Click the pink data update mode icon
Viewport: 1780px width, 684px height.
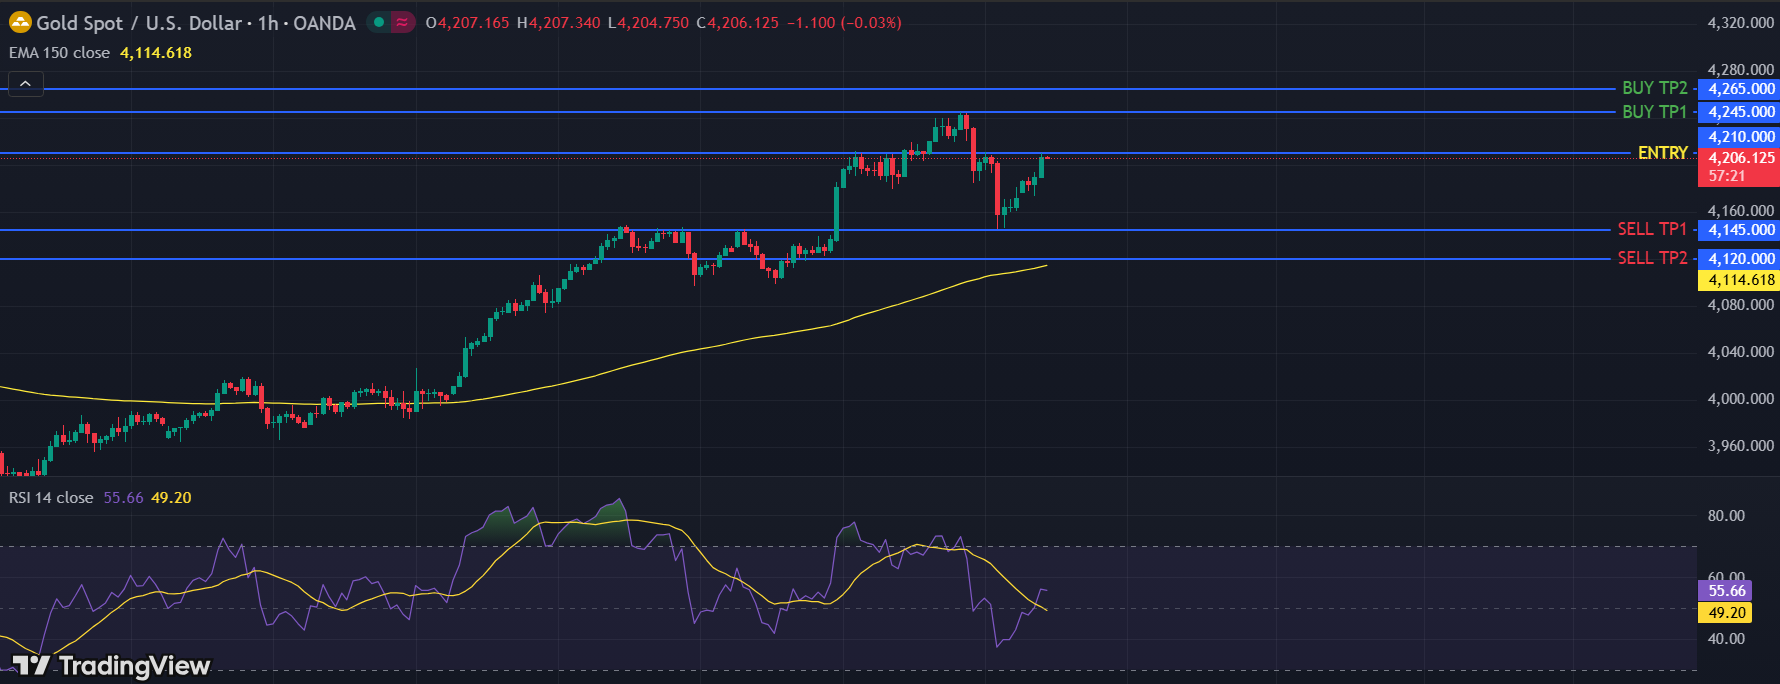tap(402, 22)
